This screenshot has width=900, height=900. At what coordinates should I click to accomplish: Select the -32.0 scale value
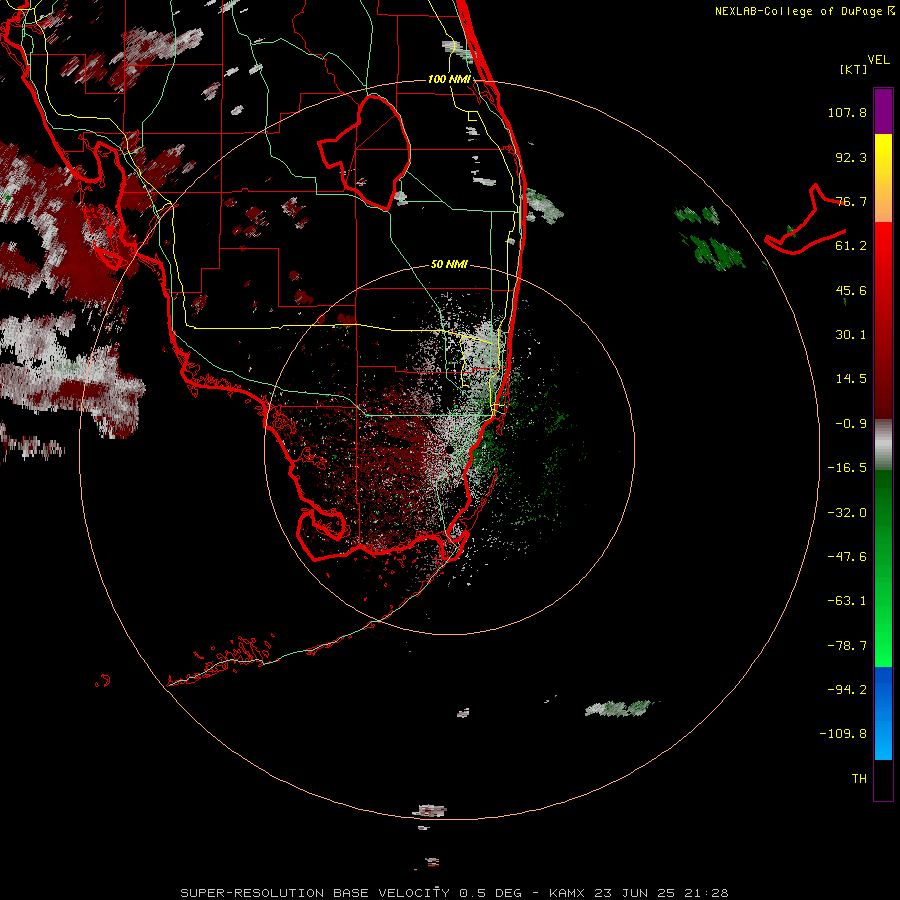tap(847, 513)
